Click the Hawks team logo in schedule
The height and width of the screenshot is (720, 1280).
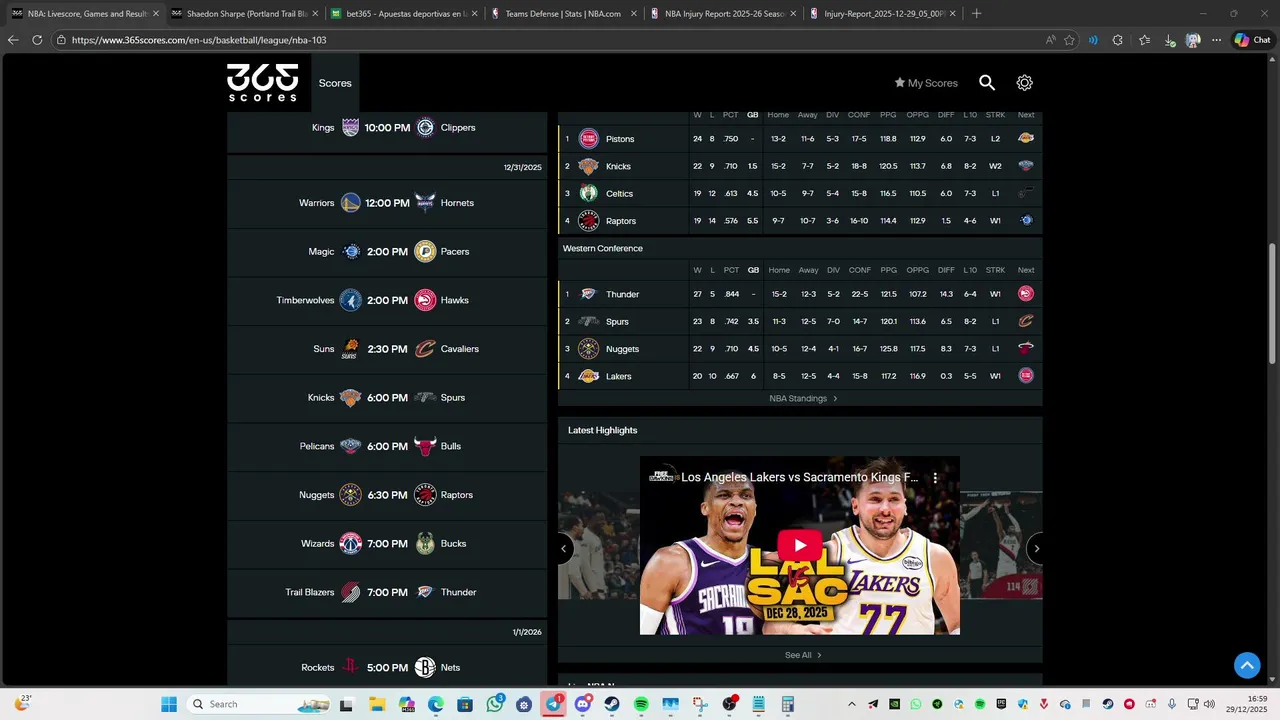coord(425,300)
